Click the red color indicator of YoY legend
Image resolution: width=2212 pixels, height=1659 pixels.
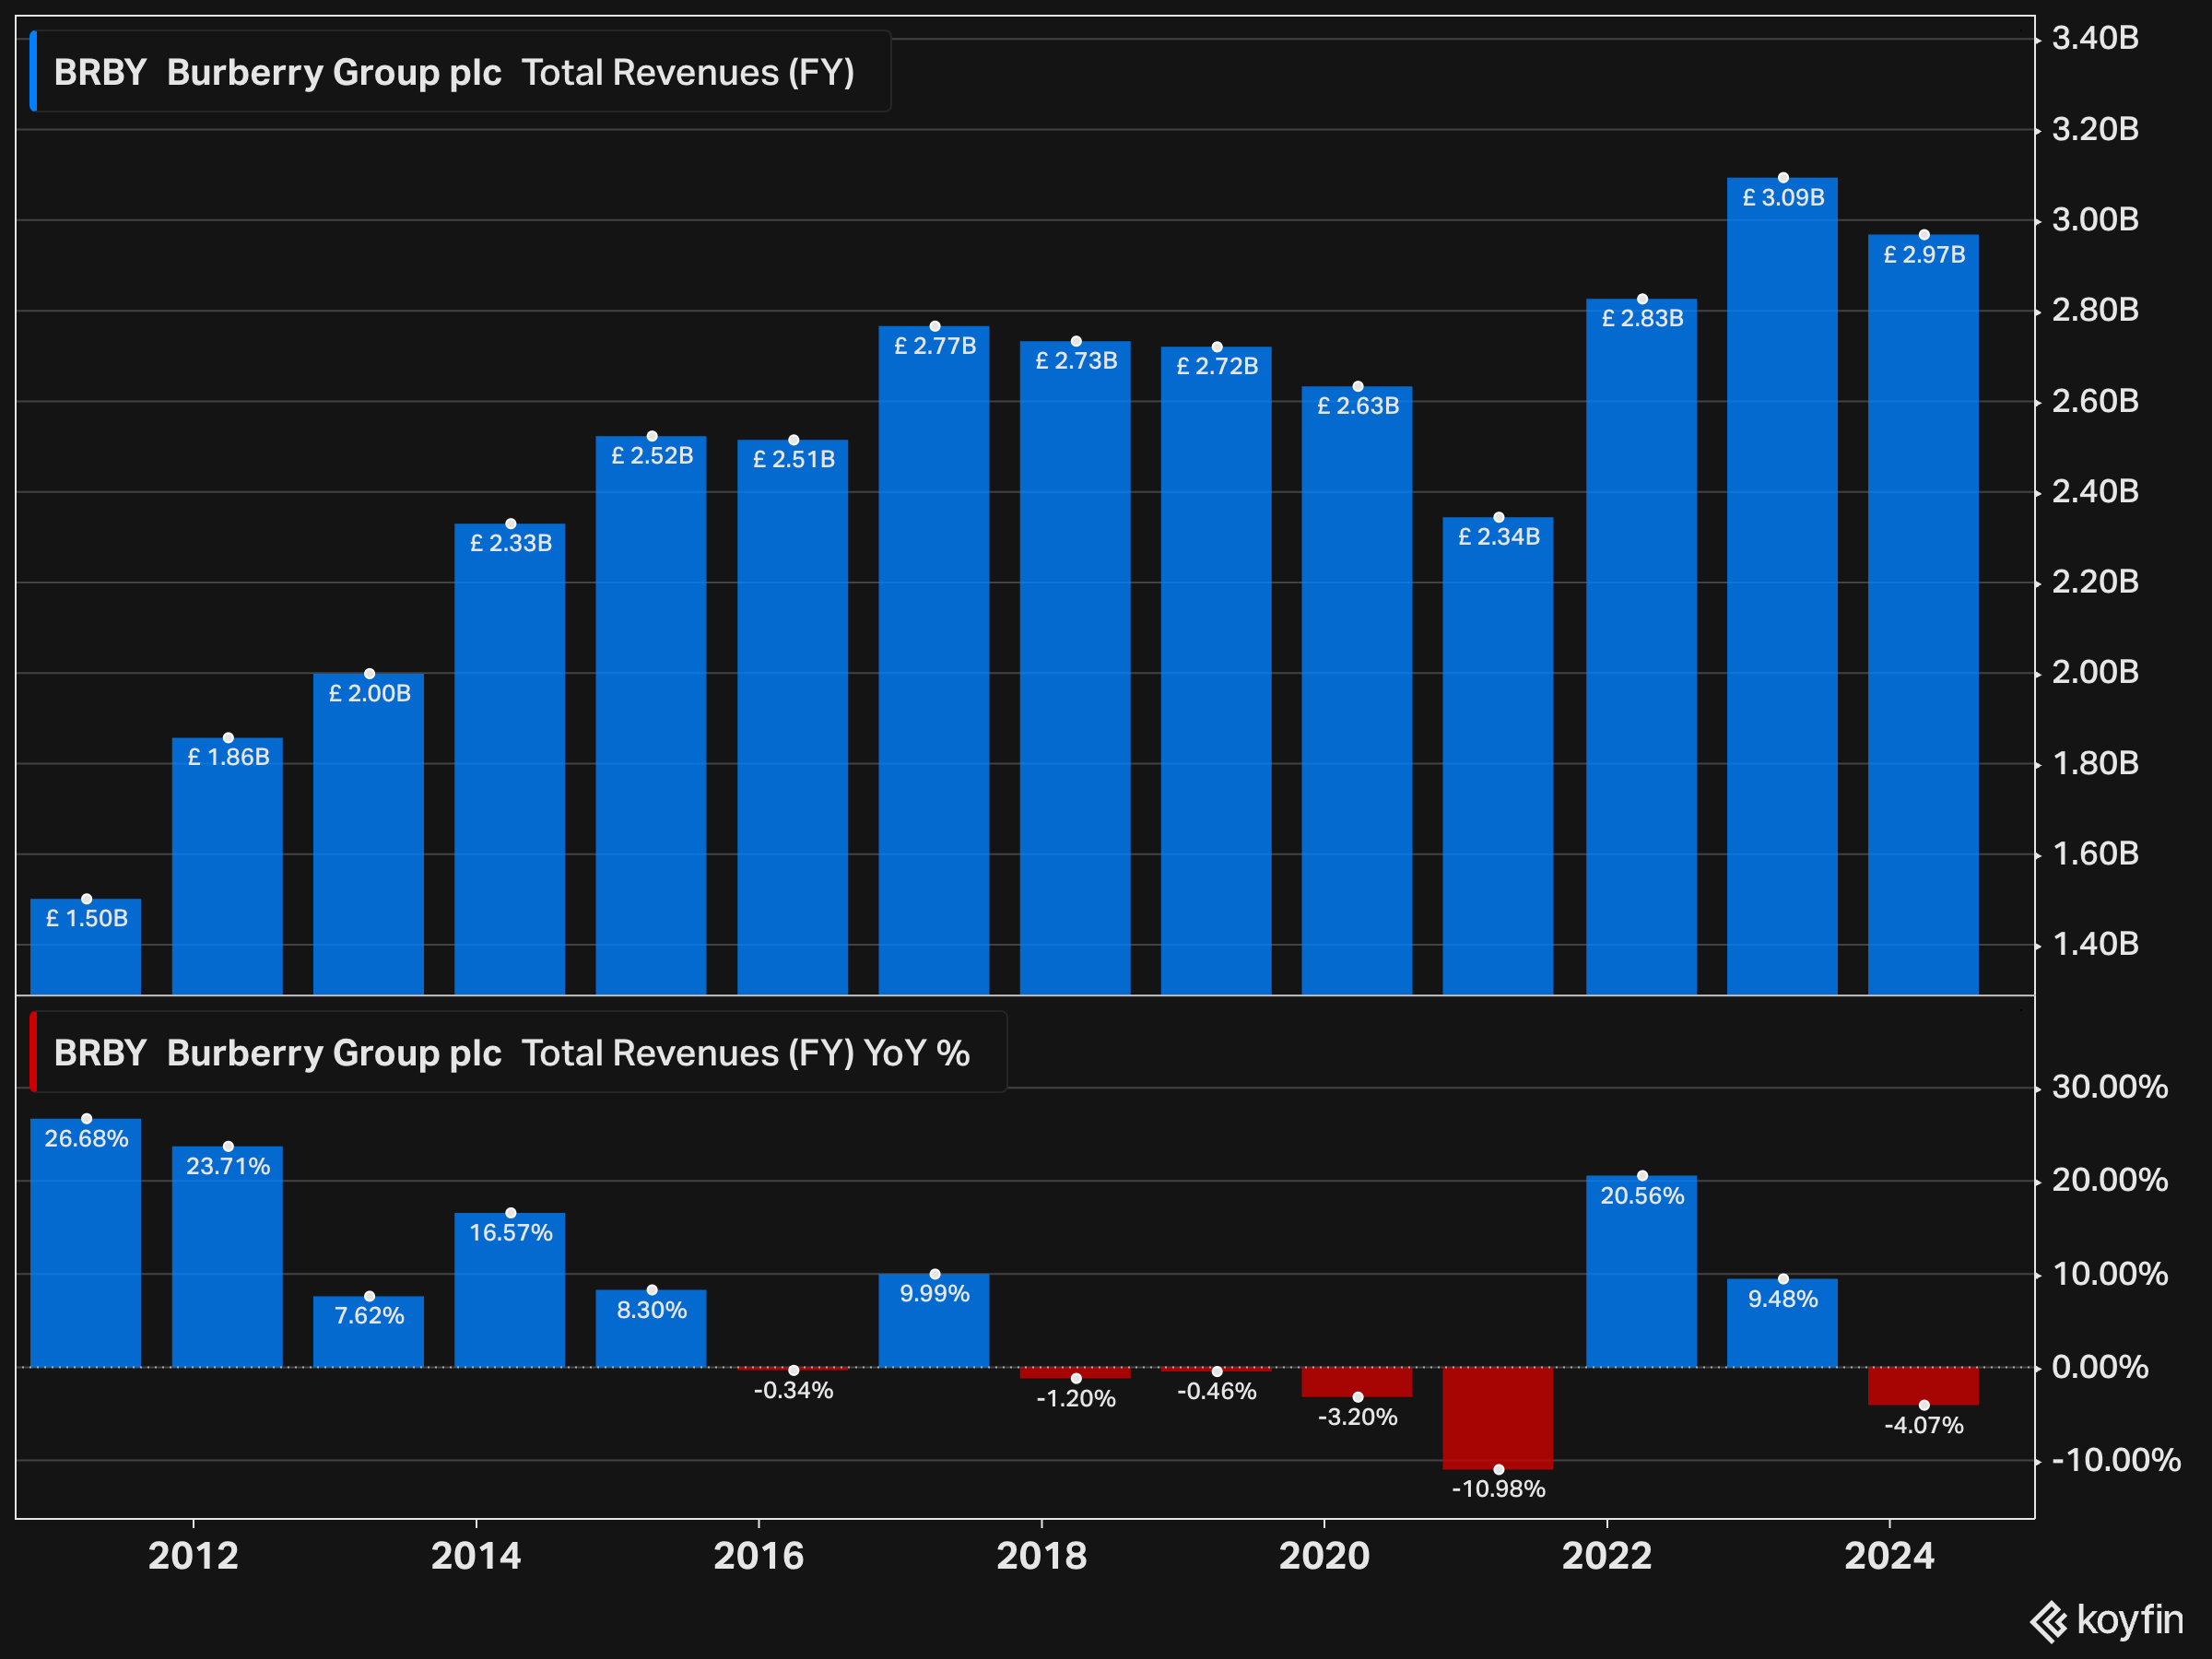pyautogui.click(x=33, y=1052)
